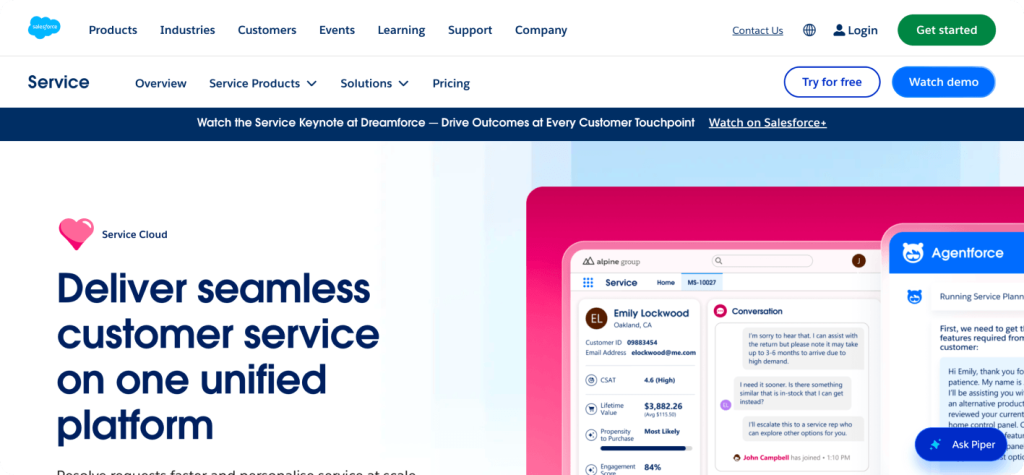Click the search field in demo console

pyautogui.click(x=761, y=261)
